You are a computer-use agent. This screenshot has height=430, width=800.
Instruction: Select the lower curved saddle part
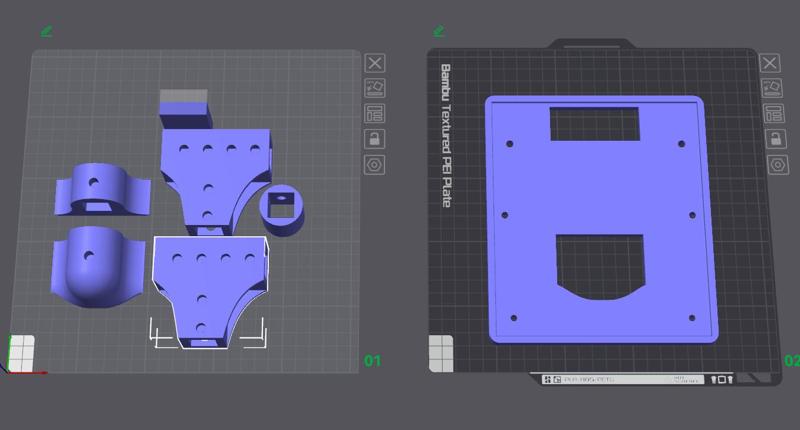[97, 266]
